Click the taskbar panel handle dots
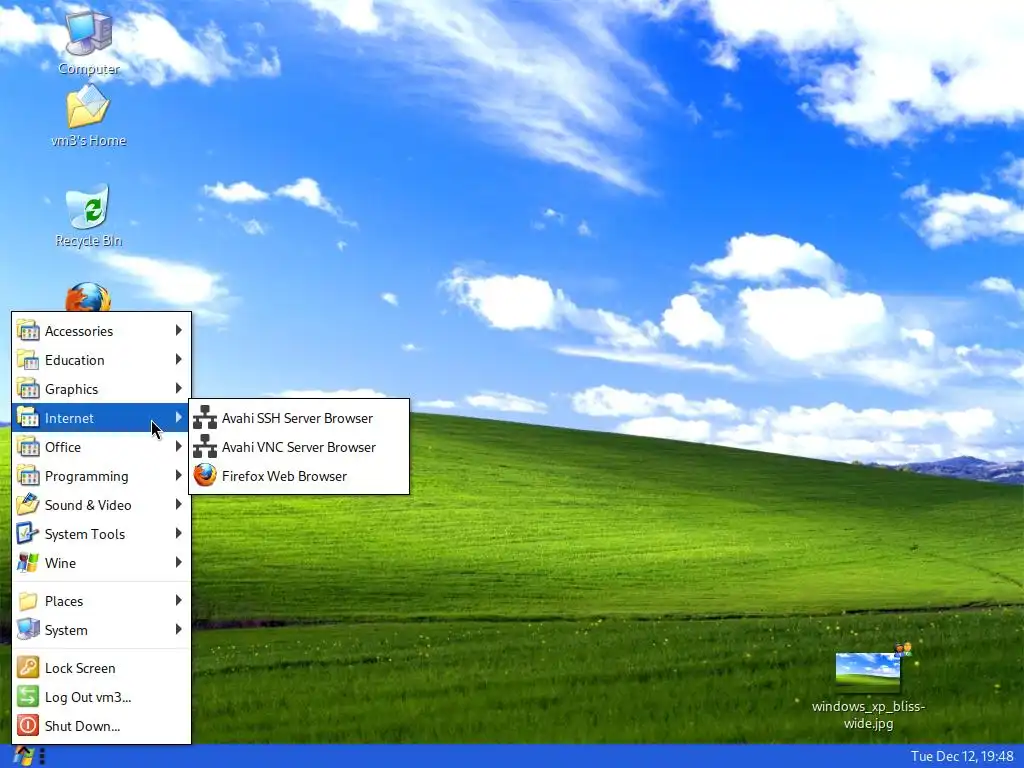This screenshot has height=768, width=1024. [42, 756]
